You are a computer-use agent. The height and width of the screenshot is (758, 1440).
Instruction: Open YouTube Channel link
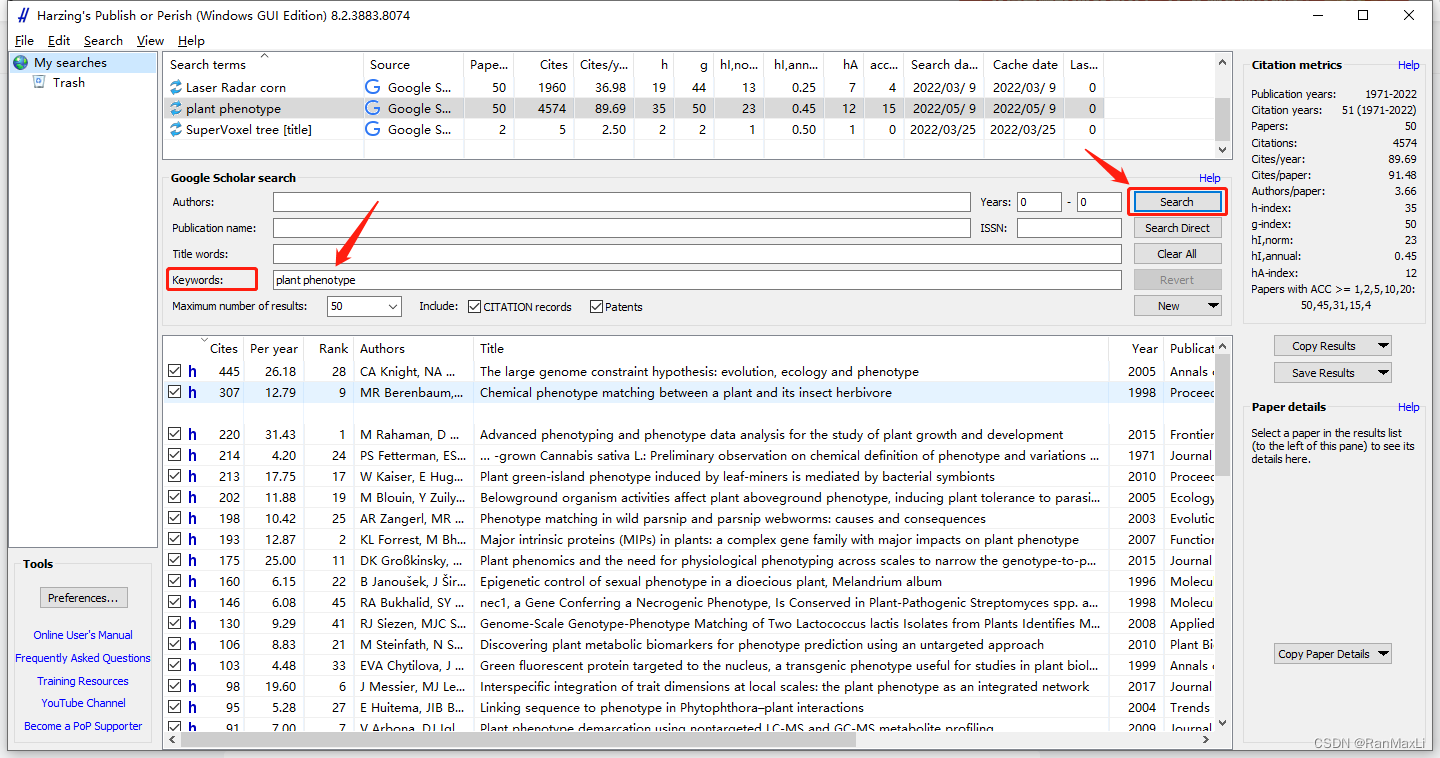point(83,703)
